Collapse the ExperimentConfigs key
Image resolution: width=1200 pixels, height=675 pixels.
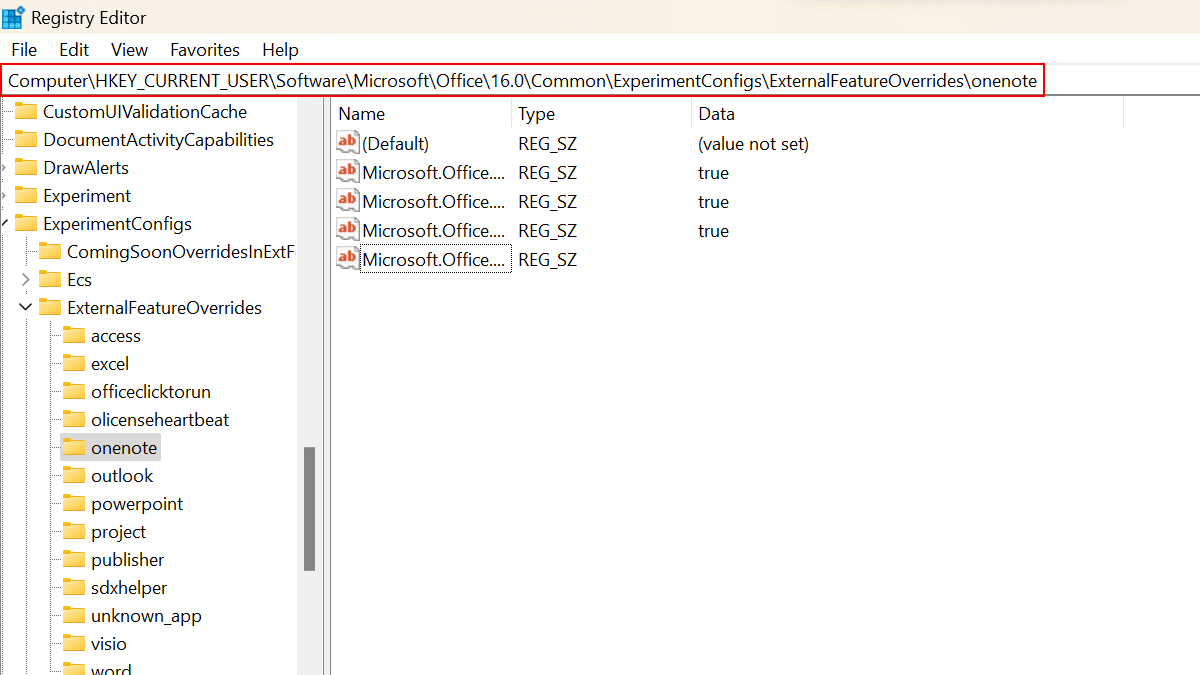(x=4, y=224)
